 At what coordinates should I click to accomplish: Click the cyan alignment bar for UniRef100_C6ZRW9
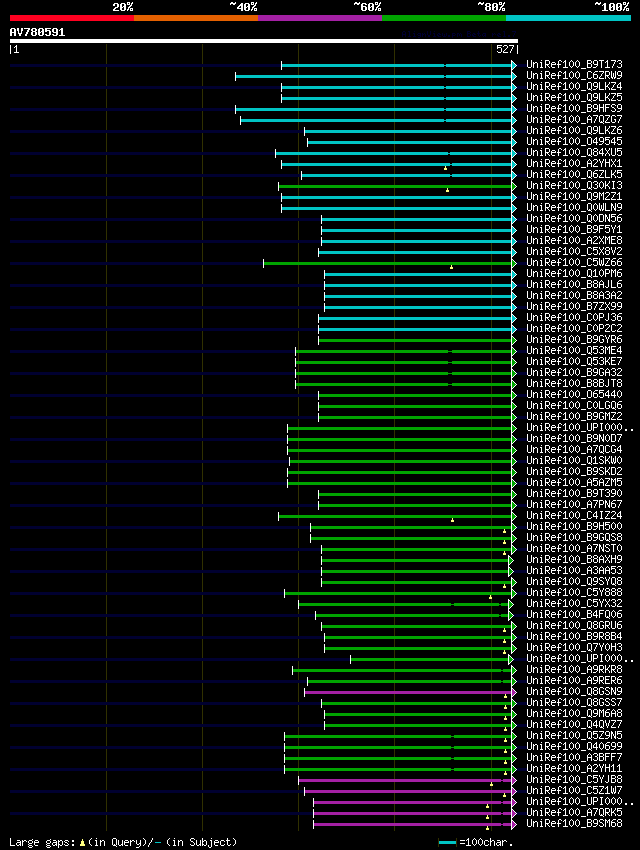[374, 76]
